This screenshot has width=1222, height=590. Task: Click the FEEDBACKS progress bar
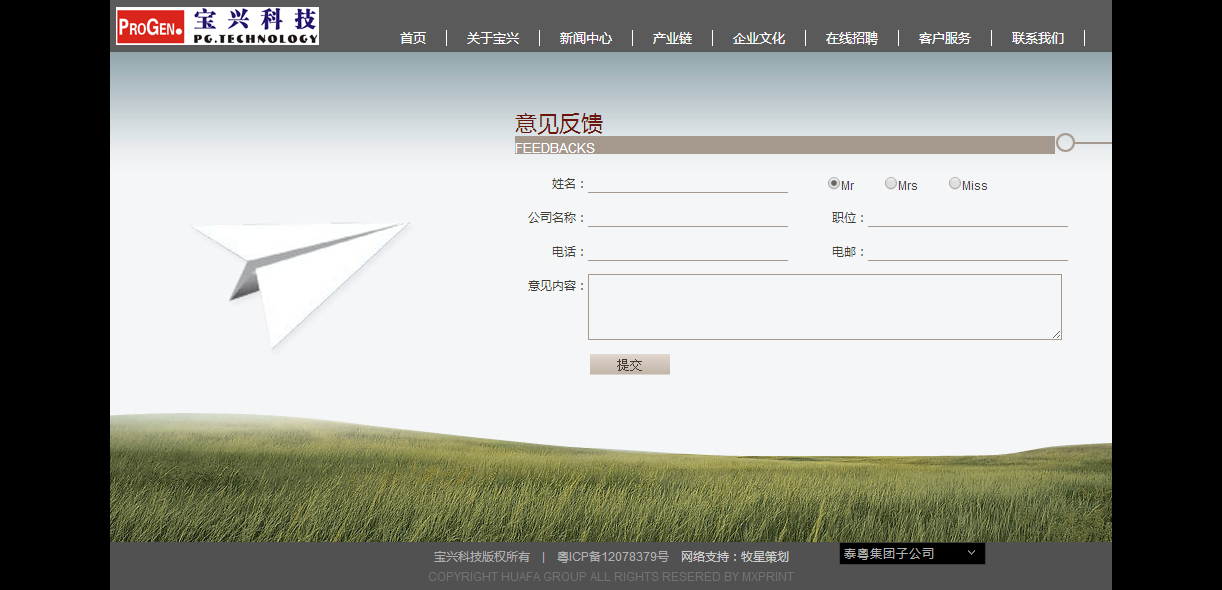tap(780, 147)
